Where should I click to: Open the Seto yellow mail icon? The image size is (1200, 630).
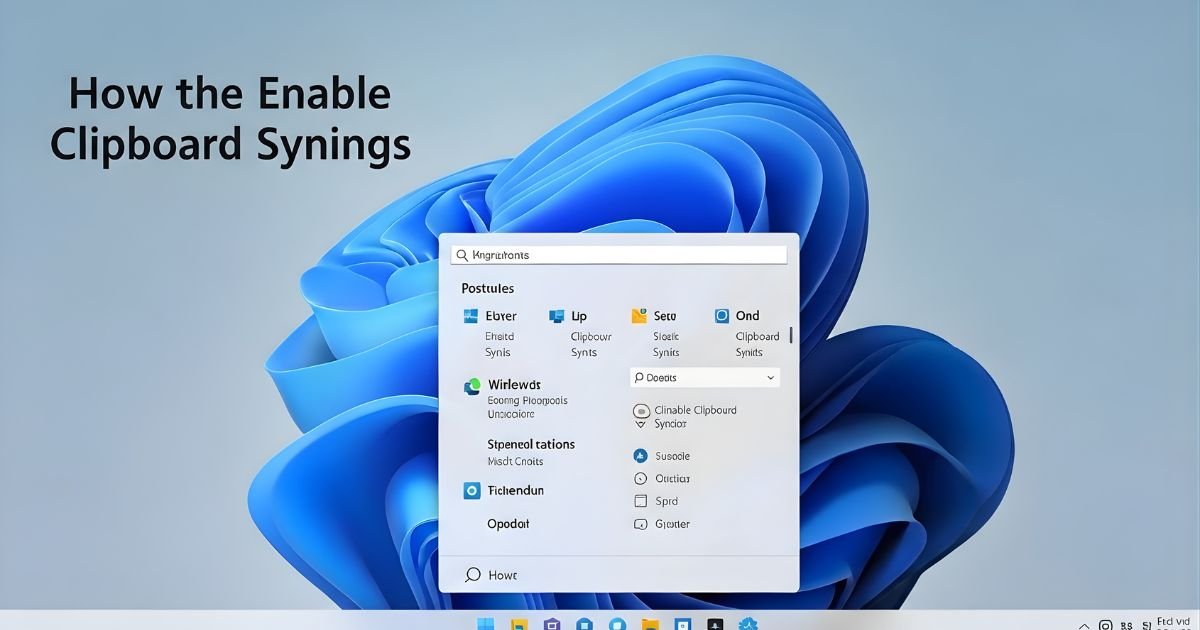click(639, 316)
